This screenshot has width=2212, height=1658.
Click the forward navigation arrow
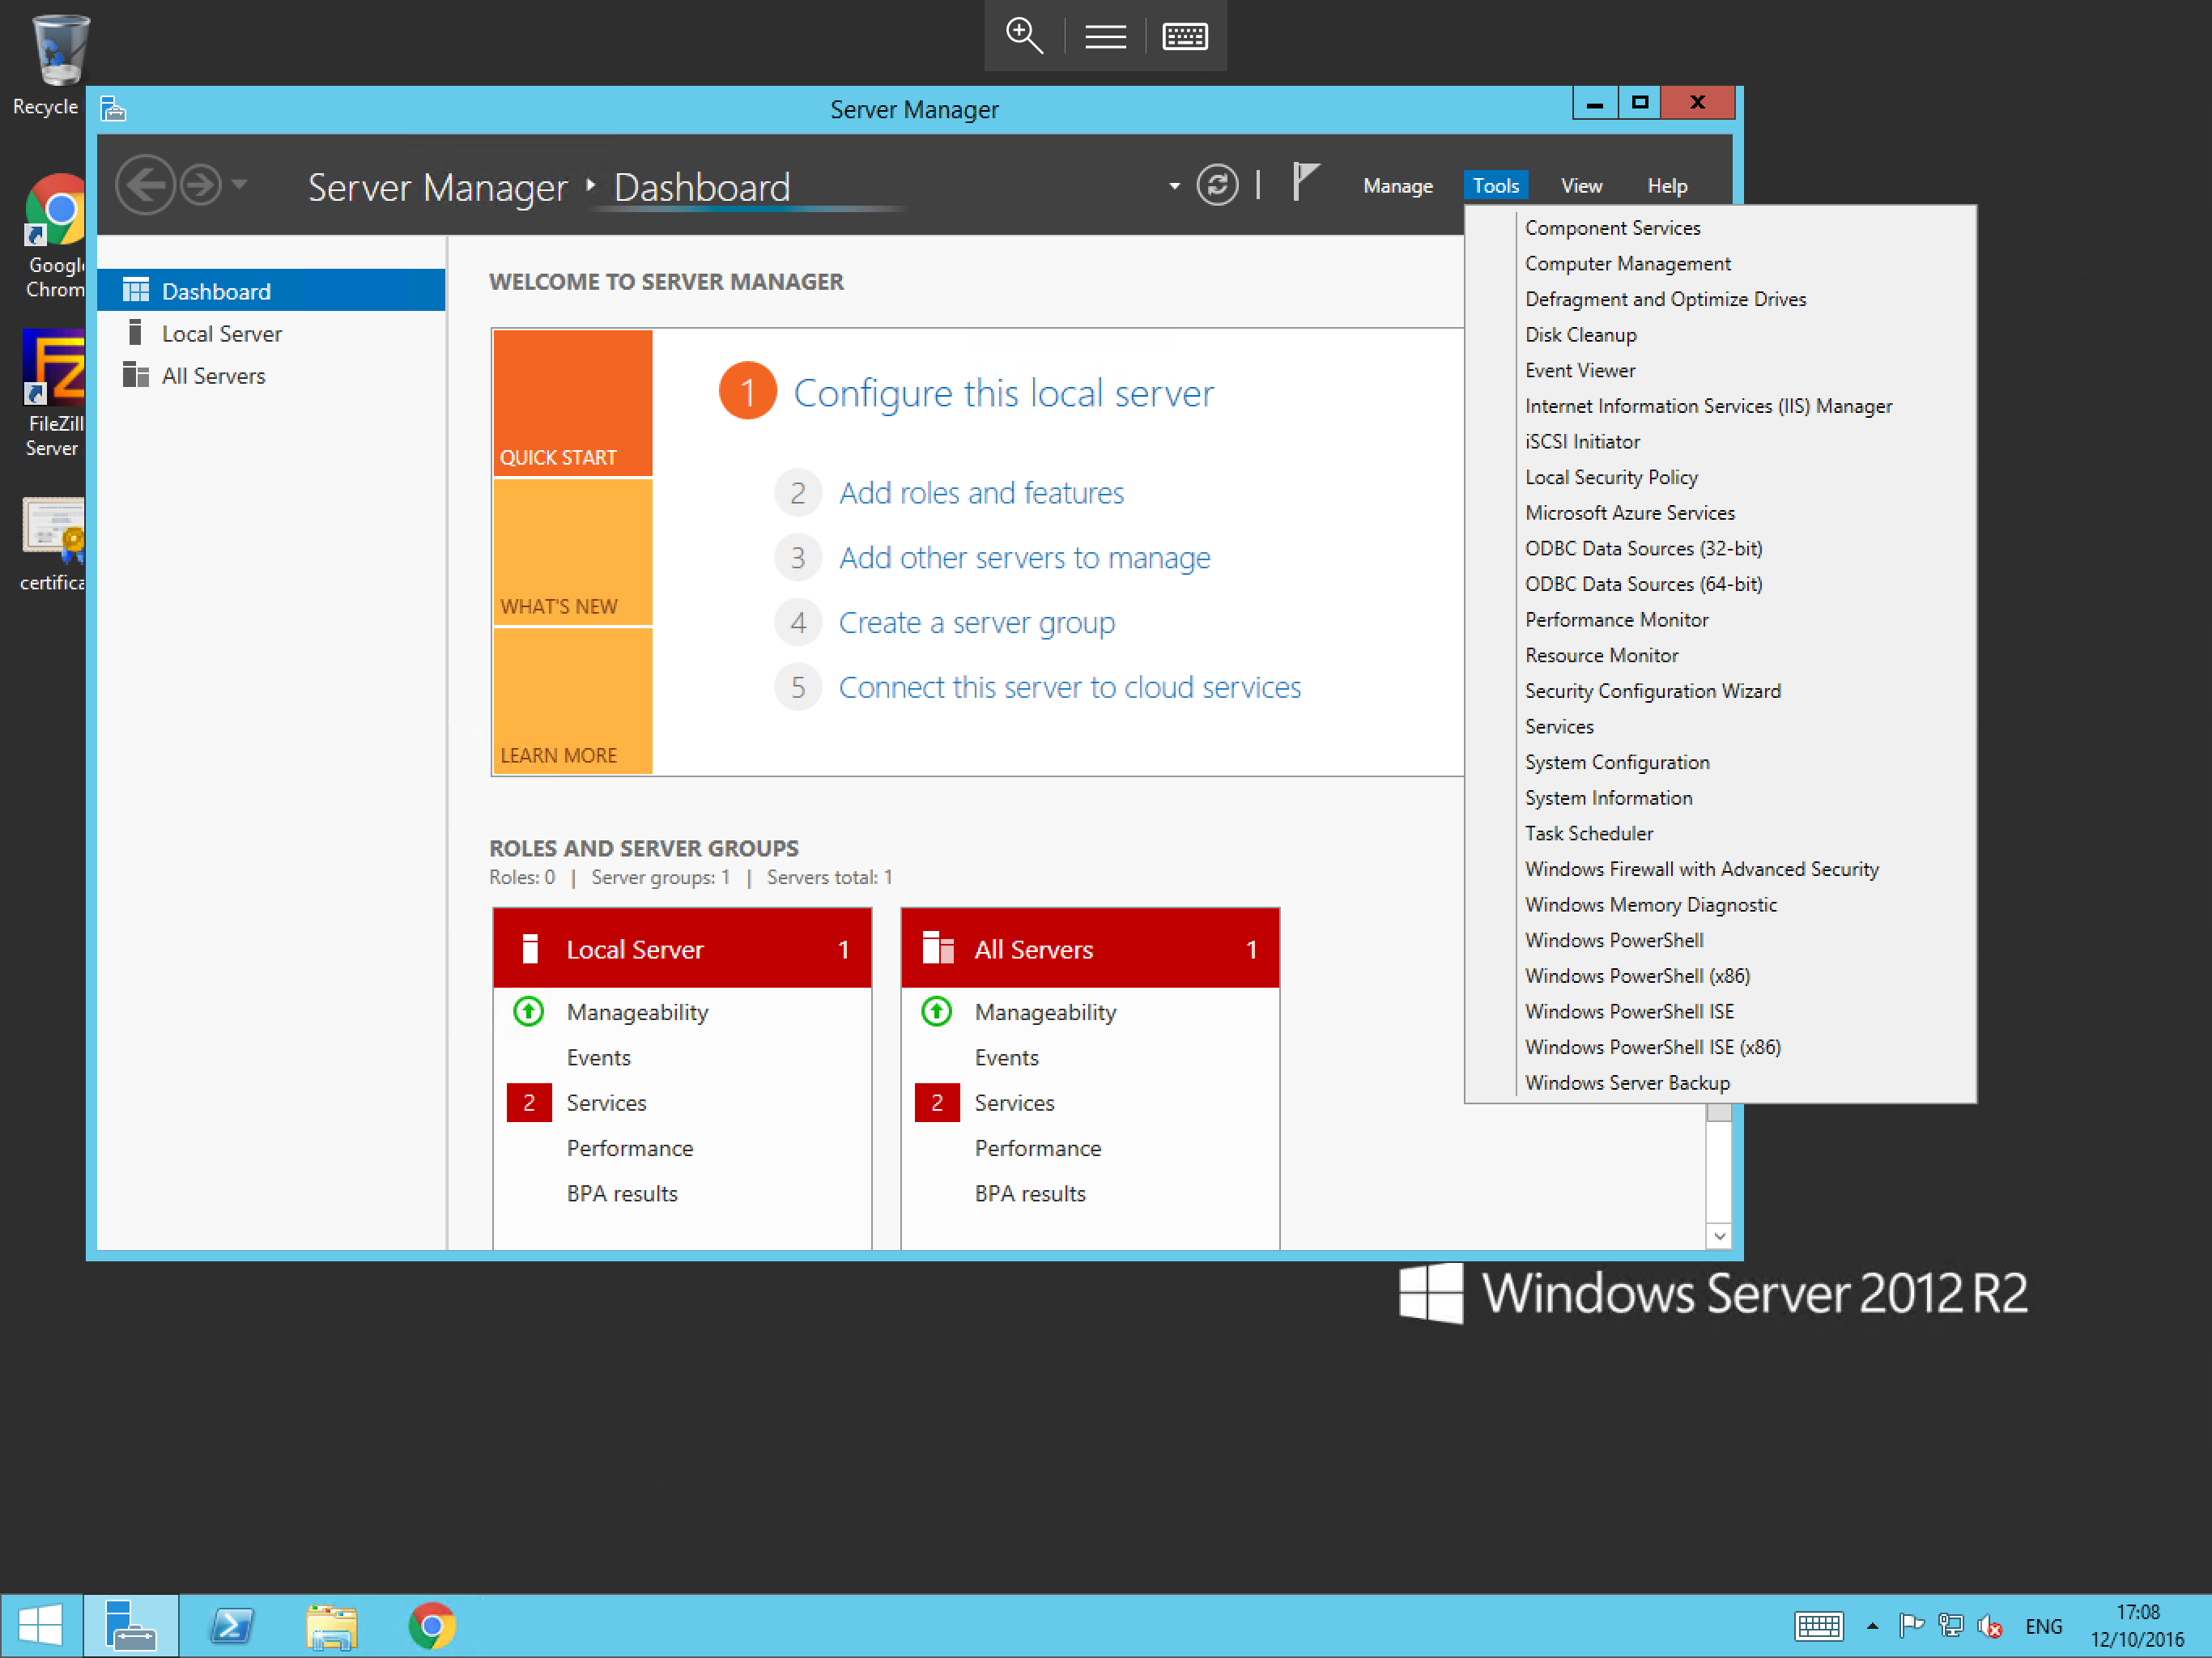click(x=201, y=185)
